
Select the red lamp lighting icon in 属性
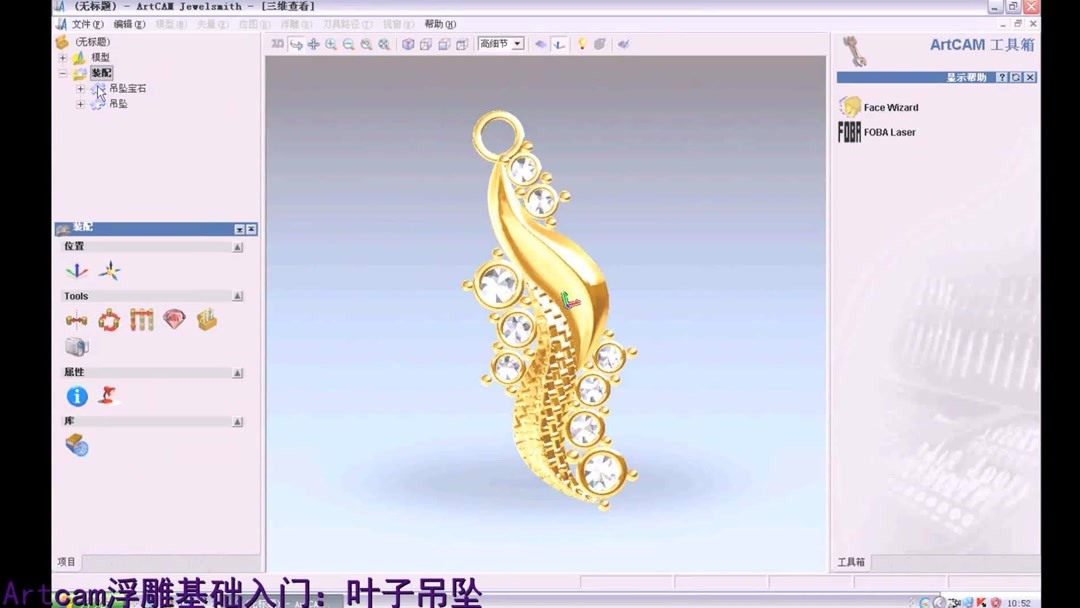(x=107, y=396)
